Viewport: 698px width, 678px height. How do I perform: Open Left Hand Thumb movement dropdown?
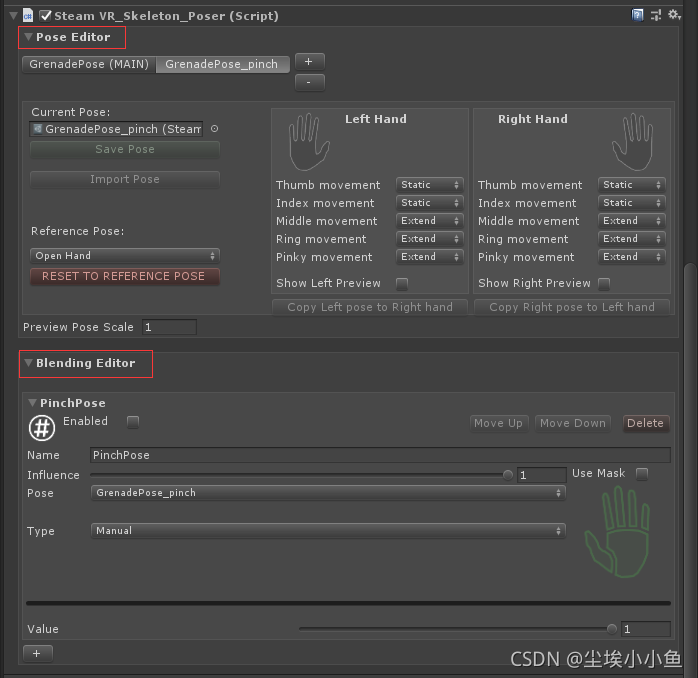click(x=430, y=185)
